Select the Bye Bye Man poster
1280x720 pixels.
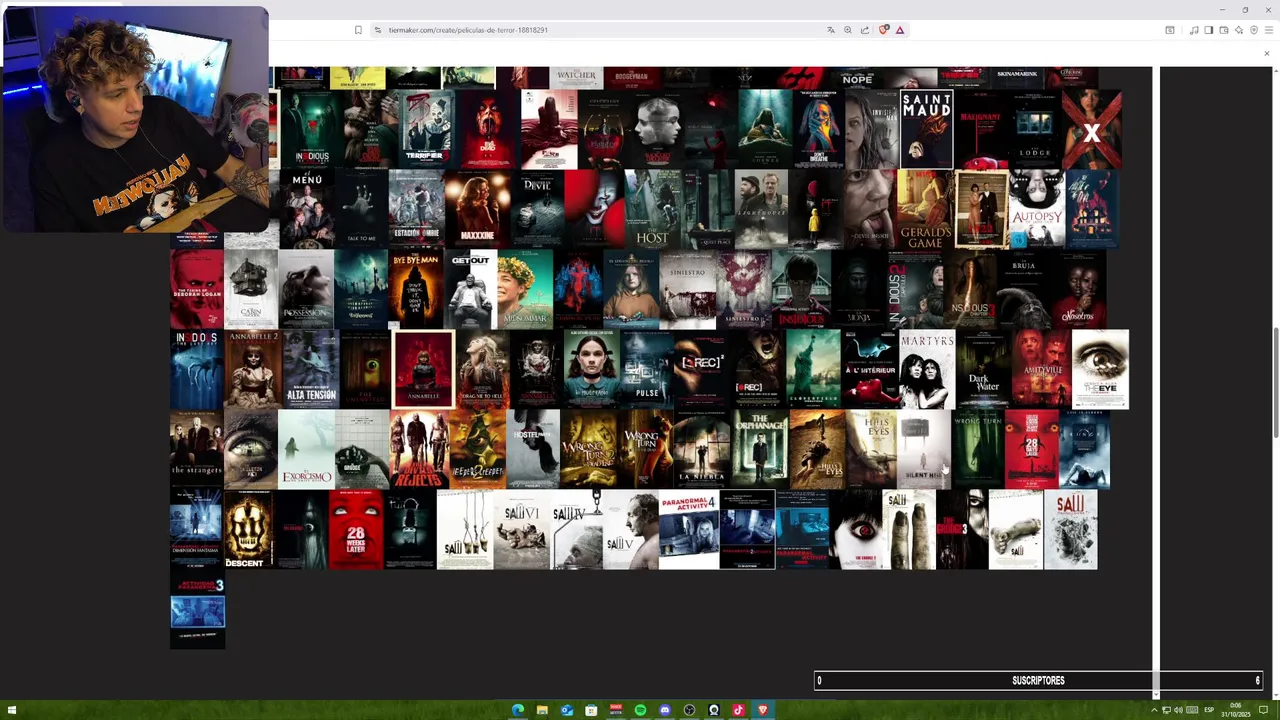pyautogui.click(x=415, y=289)
